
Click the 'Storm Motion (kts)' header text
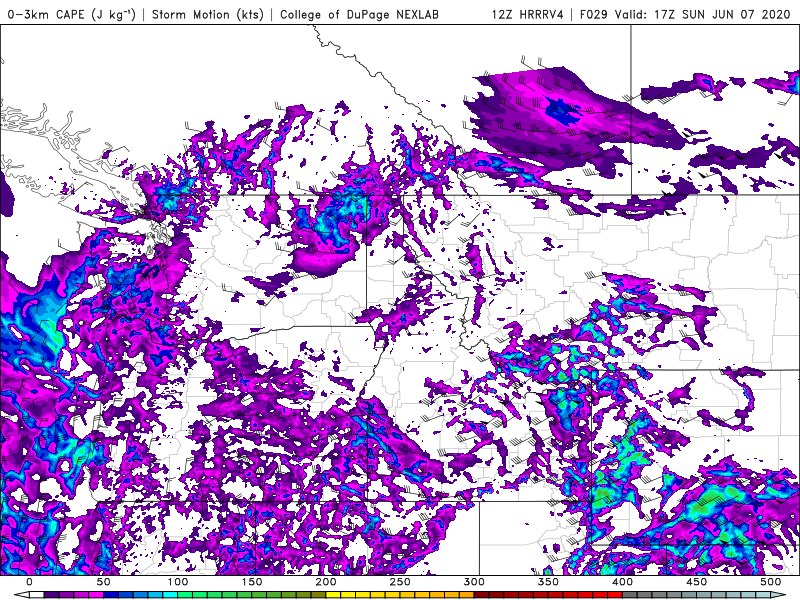(x=208, y=14)
